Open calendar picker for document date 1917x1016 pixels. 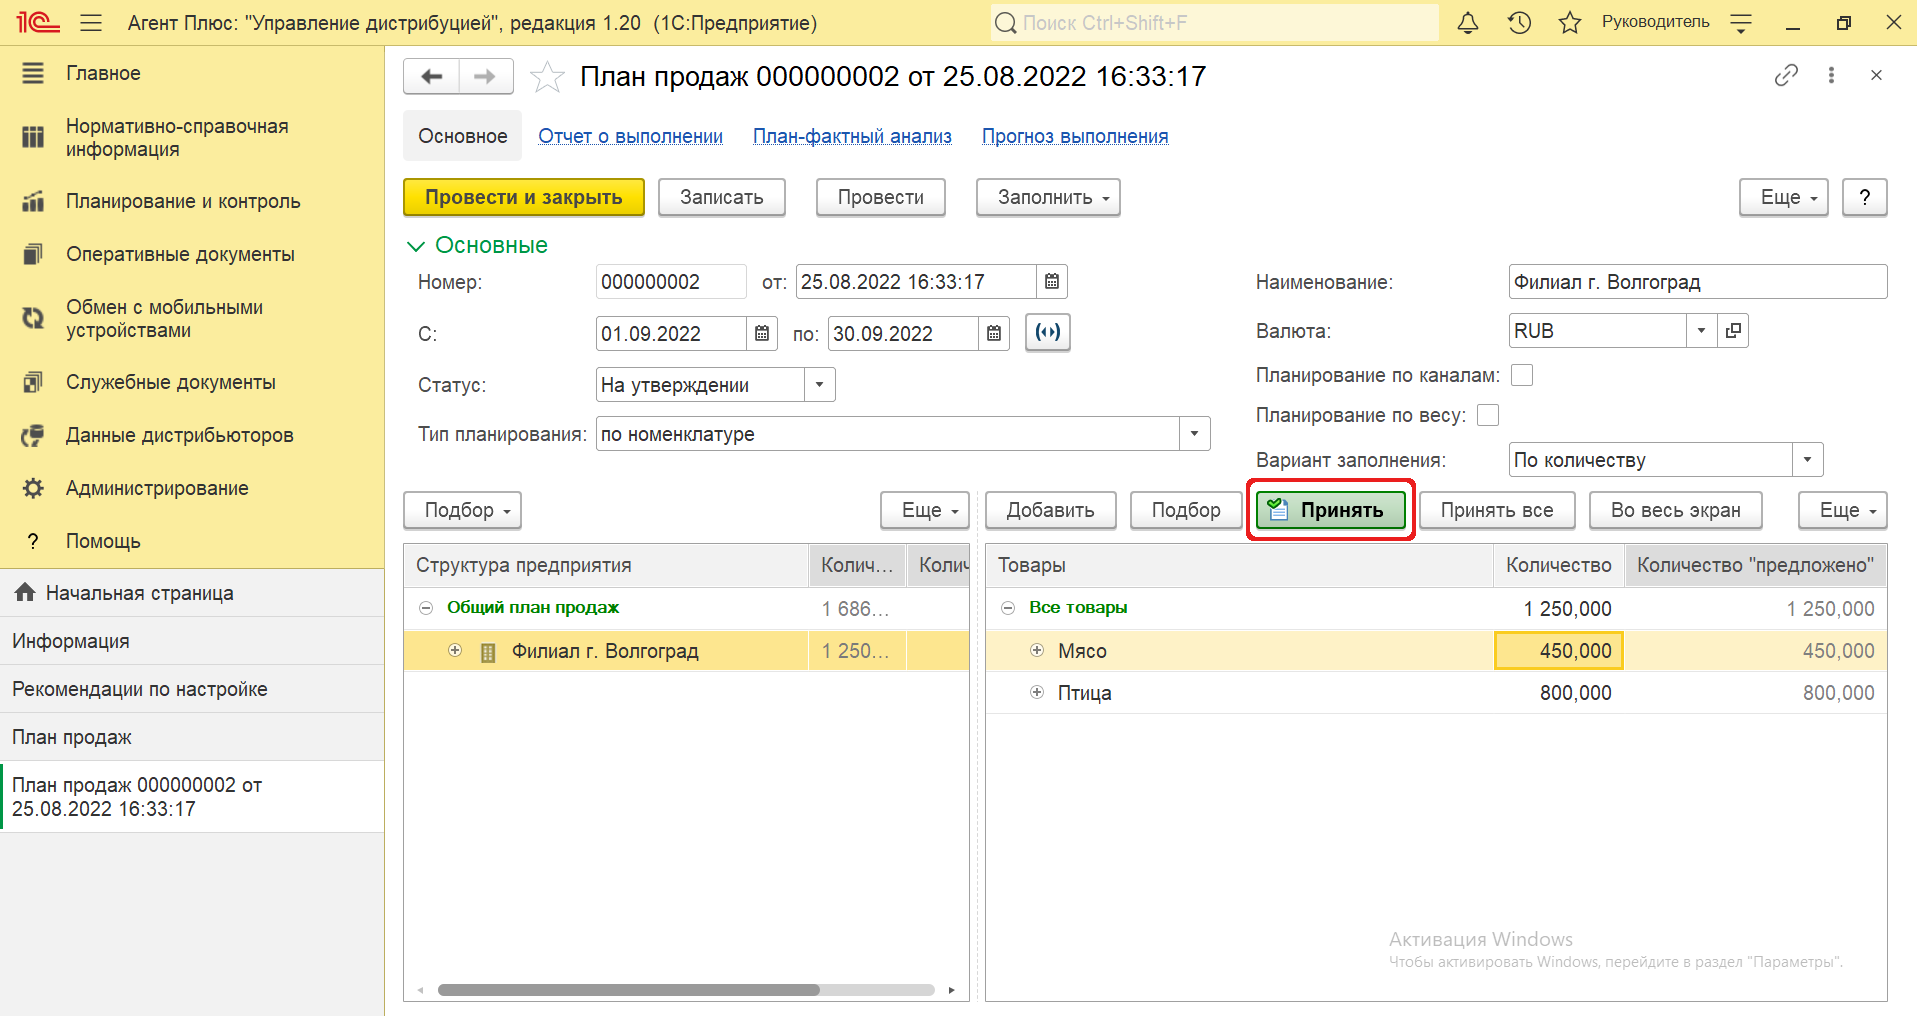pyautogui.click(x=1052, y=282)
